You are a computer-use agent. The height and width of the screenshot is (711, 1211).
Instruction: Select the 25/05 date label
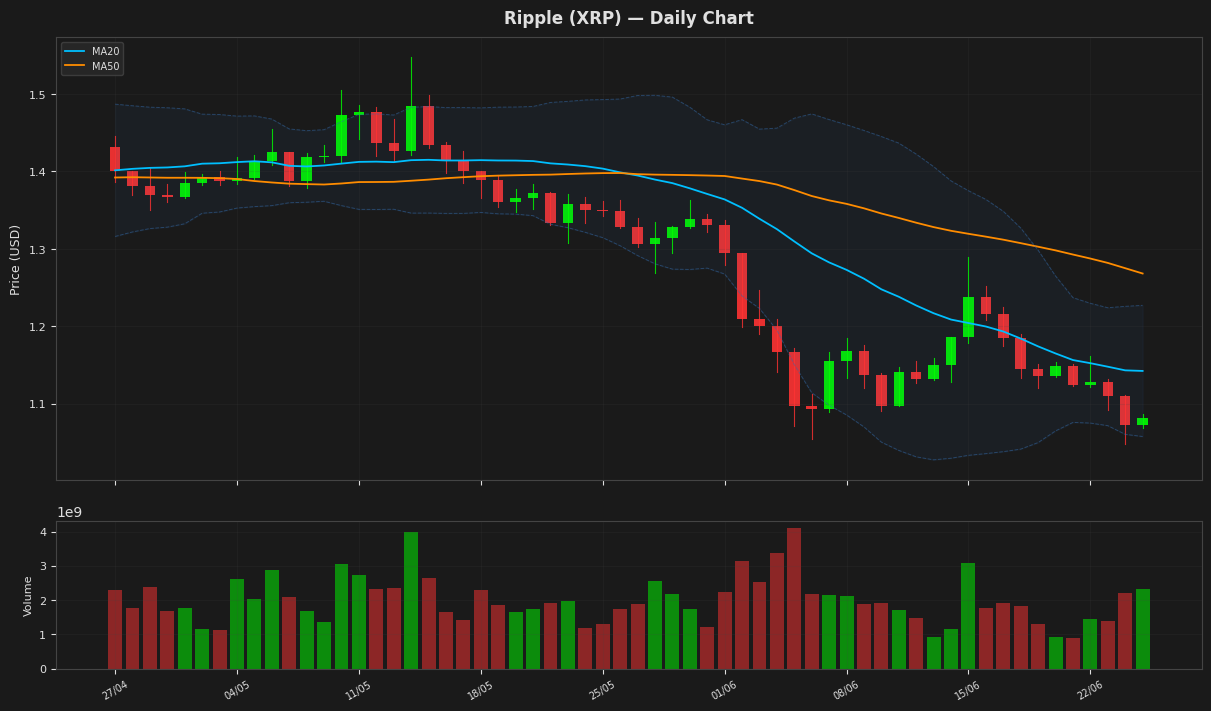[x=602, y=689]
